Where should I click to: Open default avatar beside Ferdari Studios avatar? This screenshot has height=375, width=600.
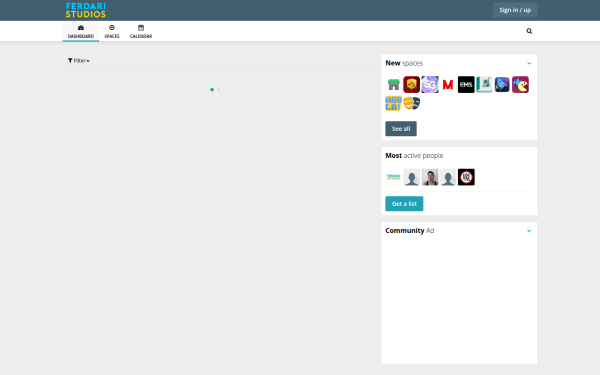point(411,177)
